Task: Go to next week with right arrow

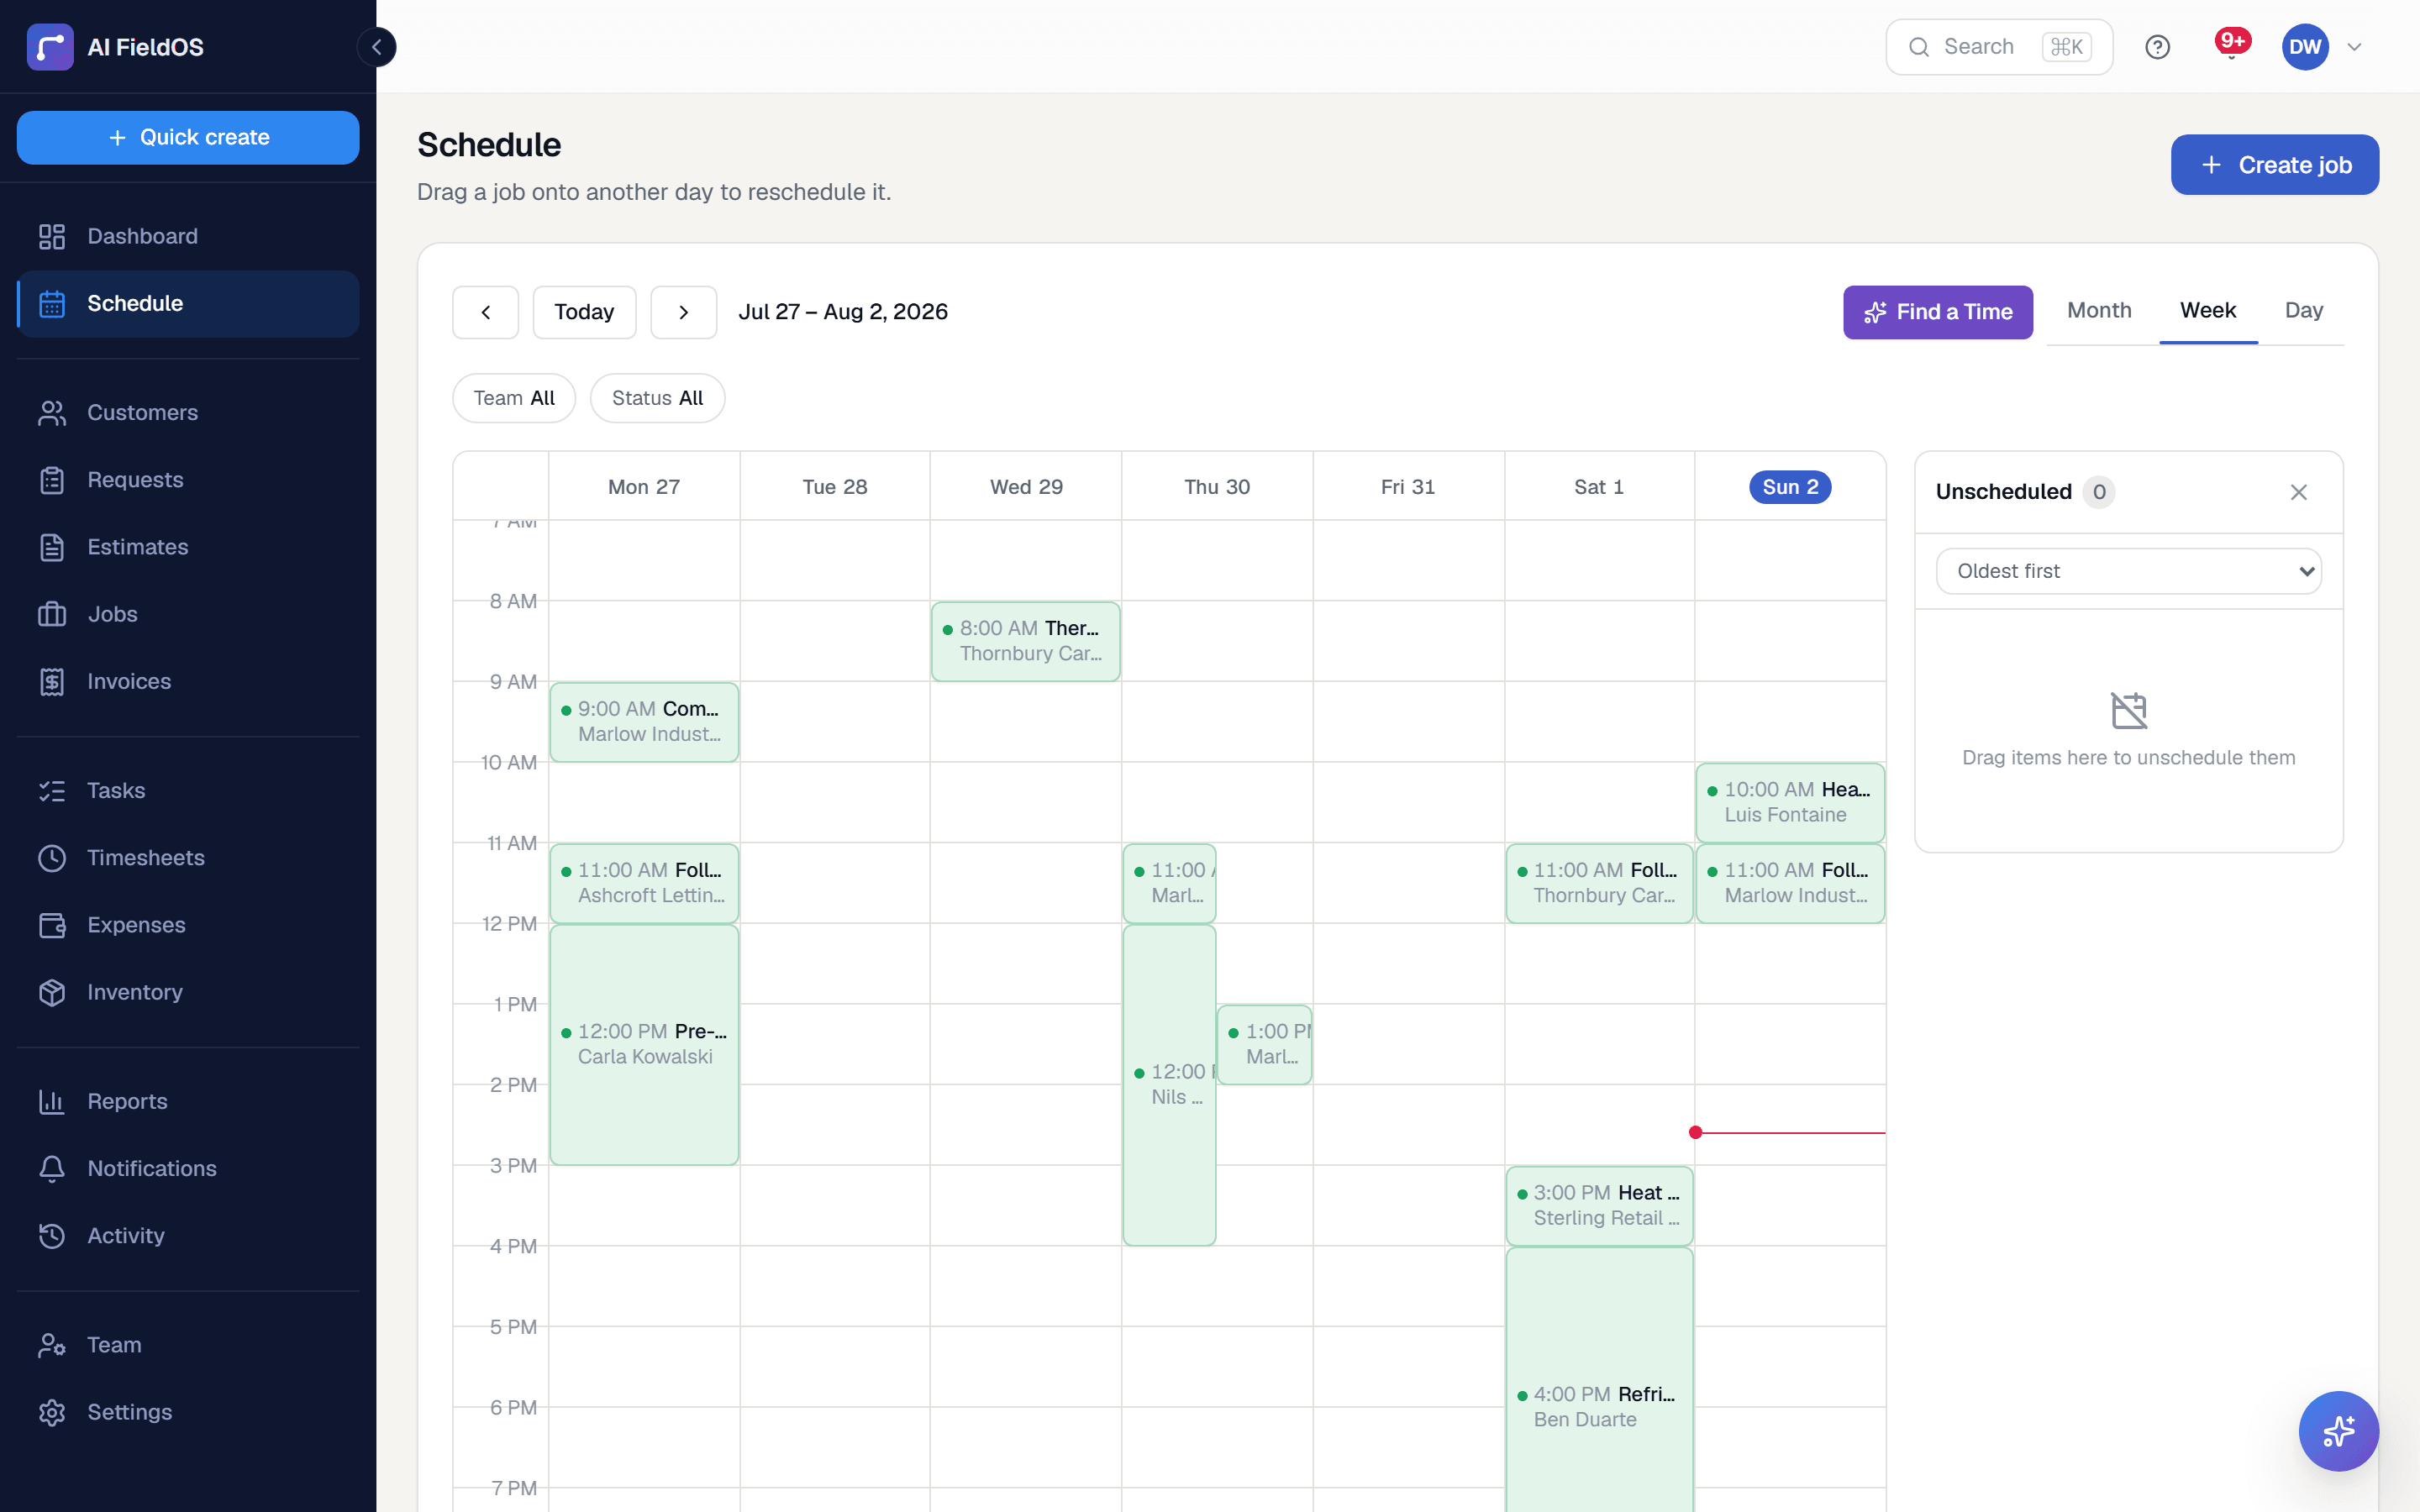Action: pyautogui.click(x=684, y=312)
